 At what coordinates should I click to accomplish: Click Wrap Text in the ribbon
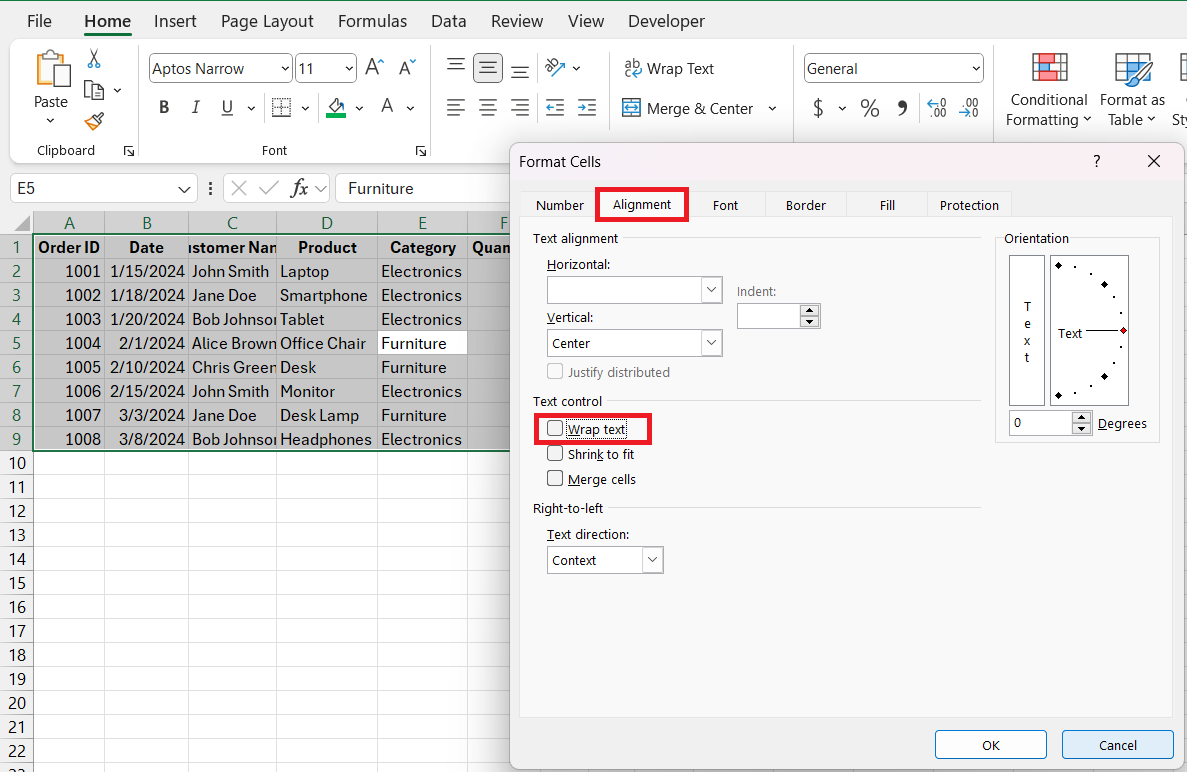[669, 68]
